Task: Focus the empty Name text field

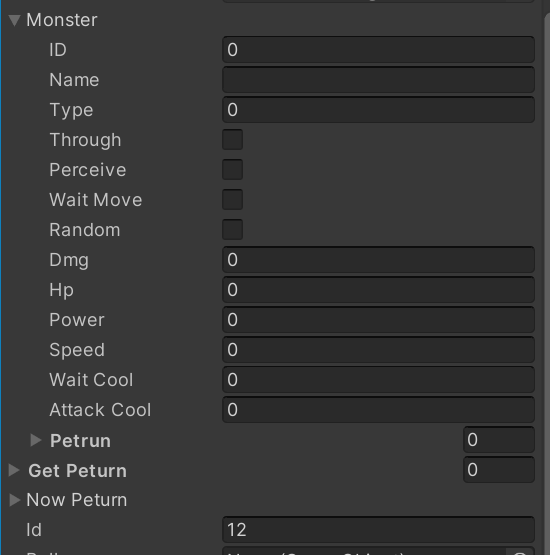Action: coord(378,80)
